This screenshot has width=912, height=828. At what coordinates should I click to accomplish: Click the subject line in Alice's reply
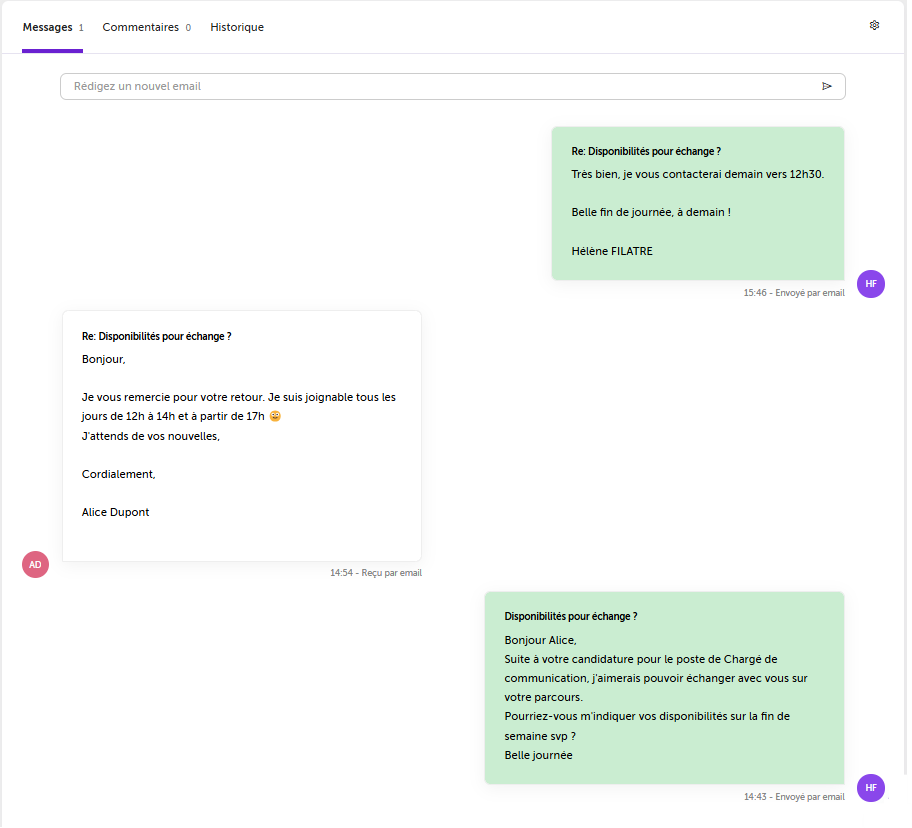click(x=156, y=336)
